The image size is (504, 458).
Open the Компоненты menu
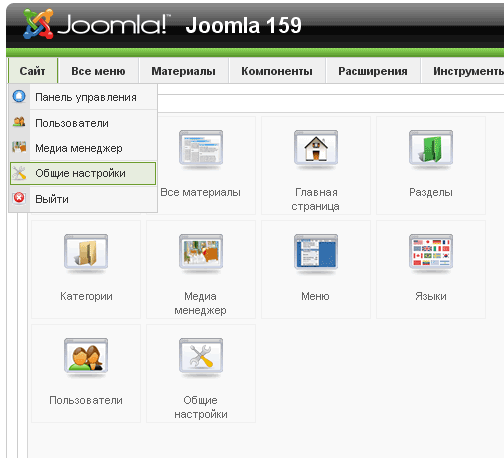tap(277, 71)
